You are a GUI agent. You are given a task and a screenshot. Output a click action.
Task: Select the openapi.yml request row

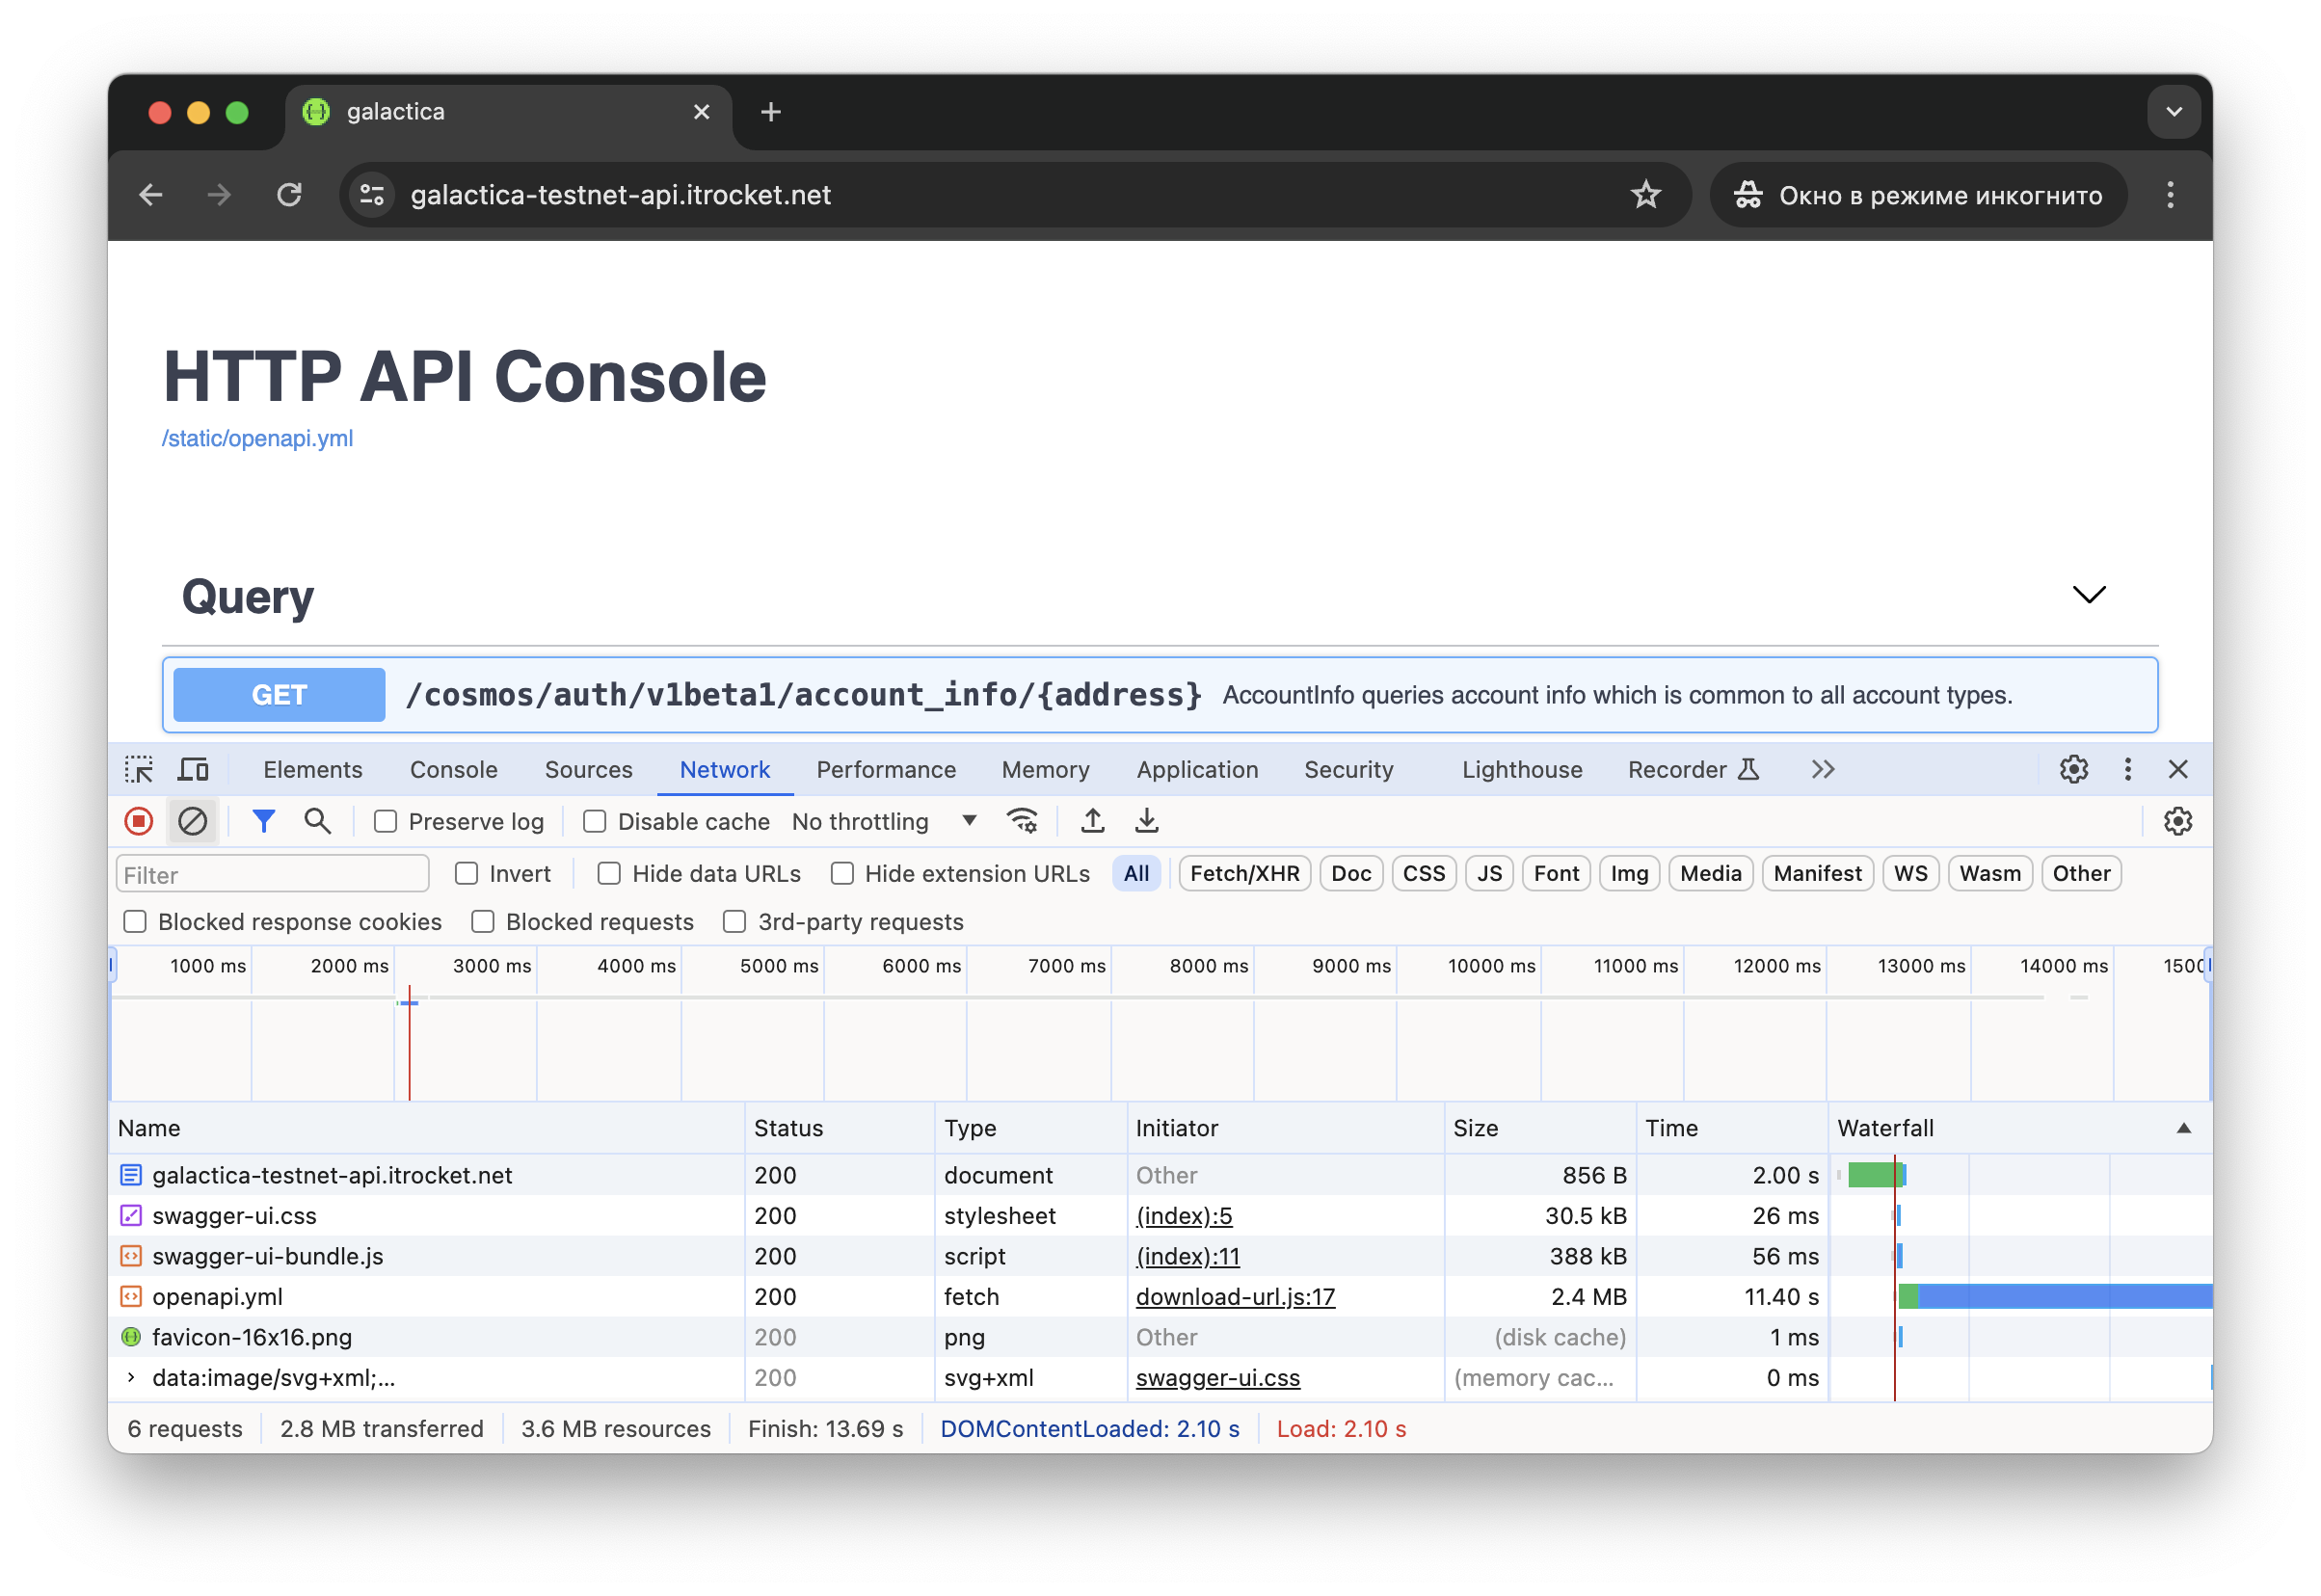click(x=1158, y=1296)
